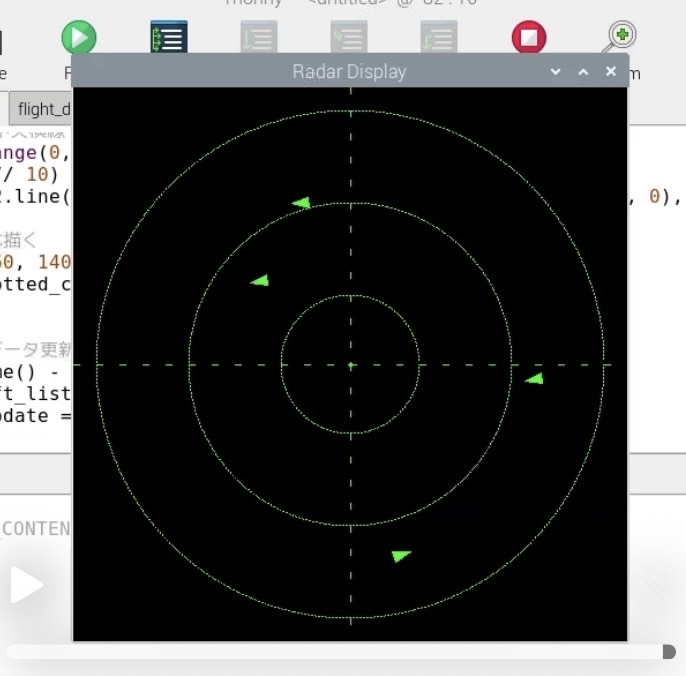Click the video progress bar handle
Viewport: 686px width, 676px height.
pyautogui.click(x=669, y=651)
